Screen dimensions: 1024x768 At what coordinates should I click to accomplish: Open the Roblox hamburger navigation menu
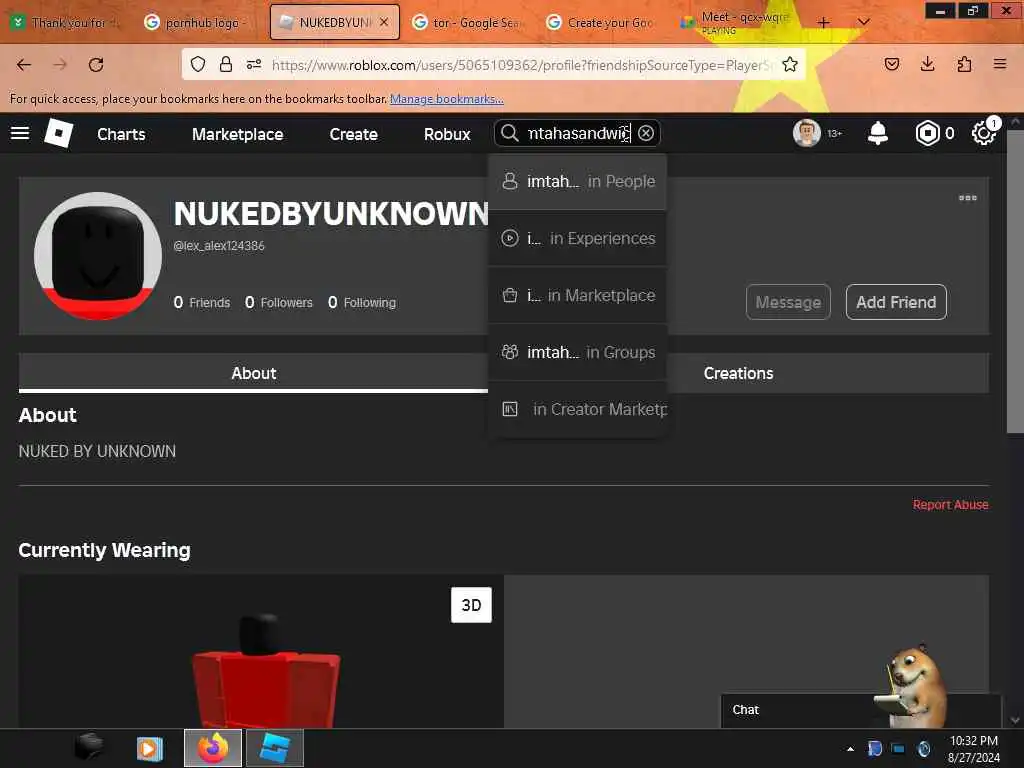pos(20,133)
